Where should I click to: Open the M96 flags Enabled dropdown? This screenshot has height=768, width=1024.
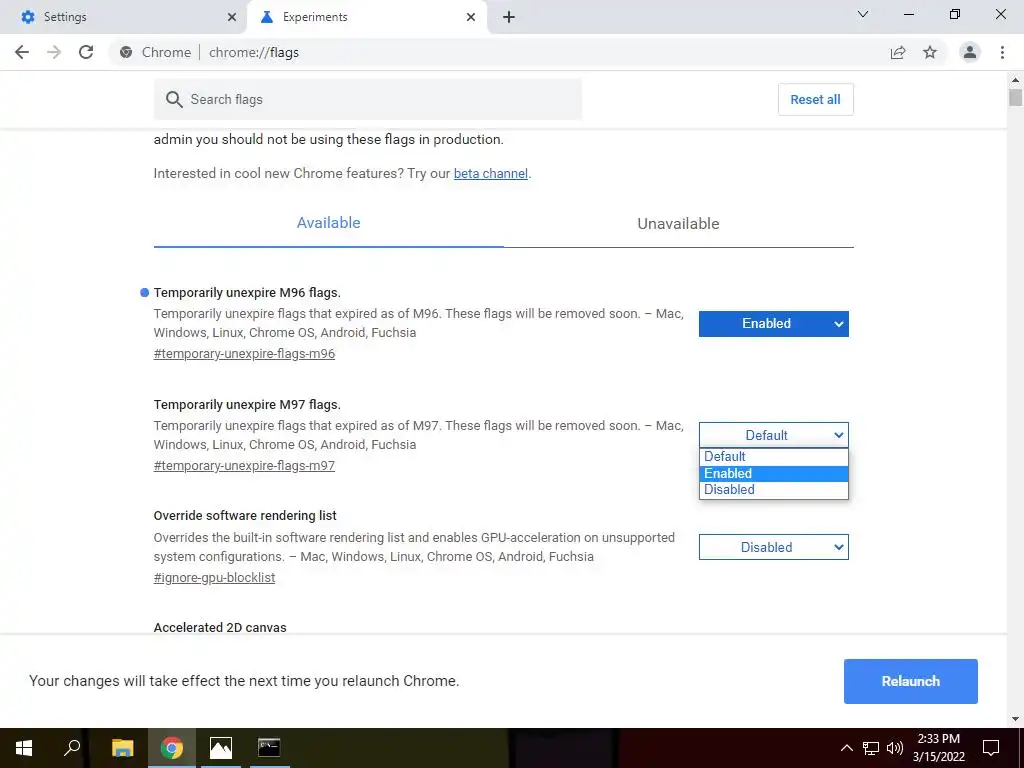[774, 324]
